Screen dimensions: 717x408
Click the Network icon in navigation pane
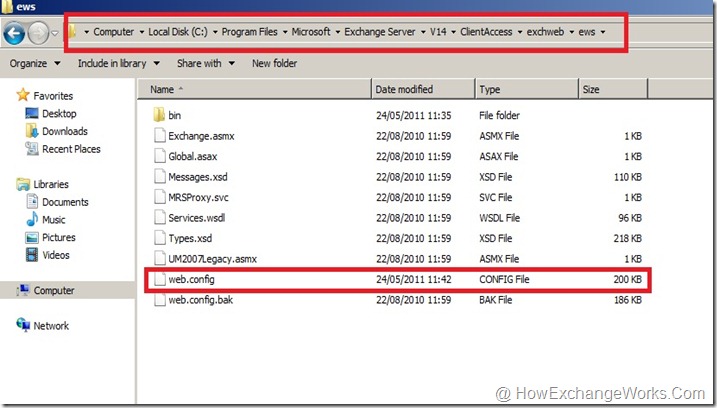pos(23,325)
